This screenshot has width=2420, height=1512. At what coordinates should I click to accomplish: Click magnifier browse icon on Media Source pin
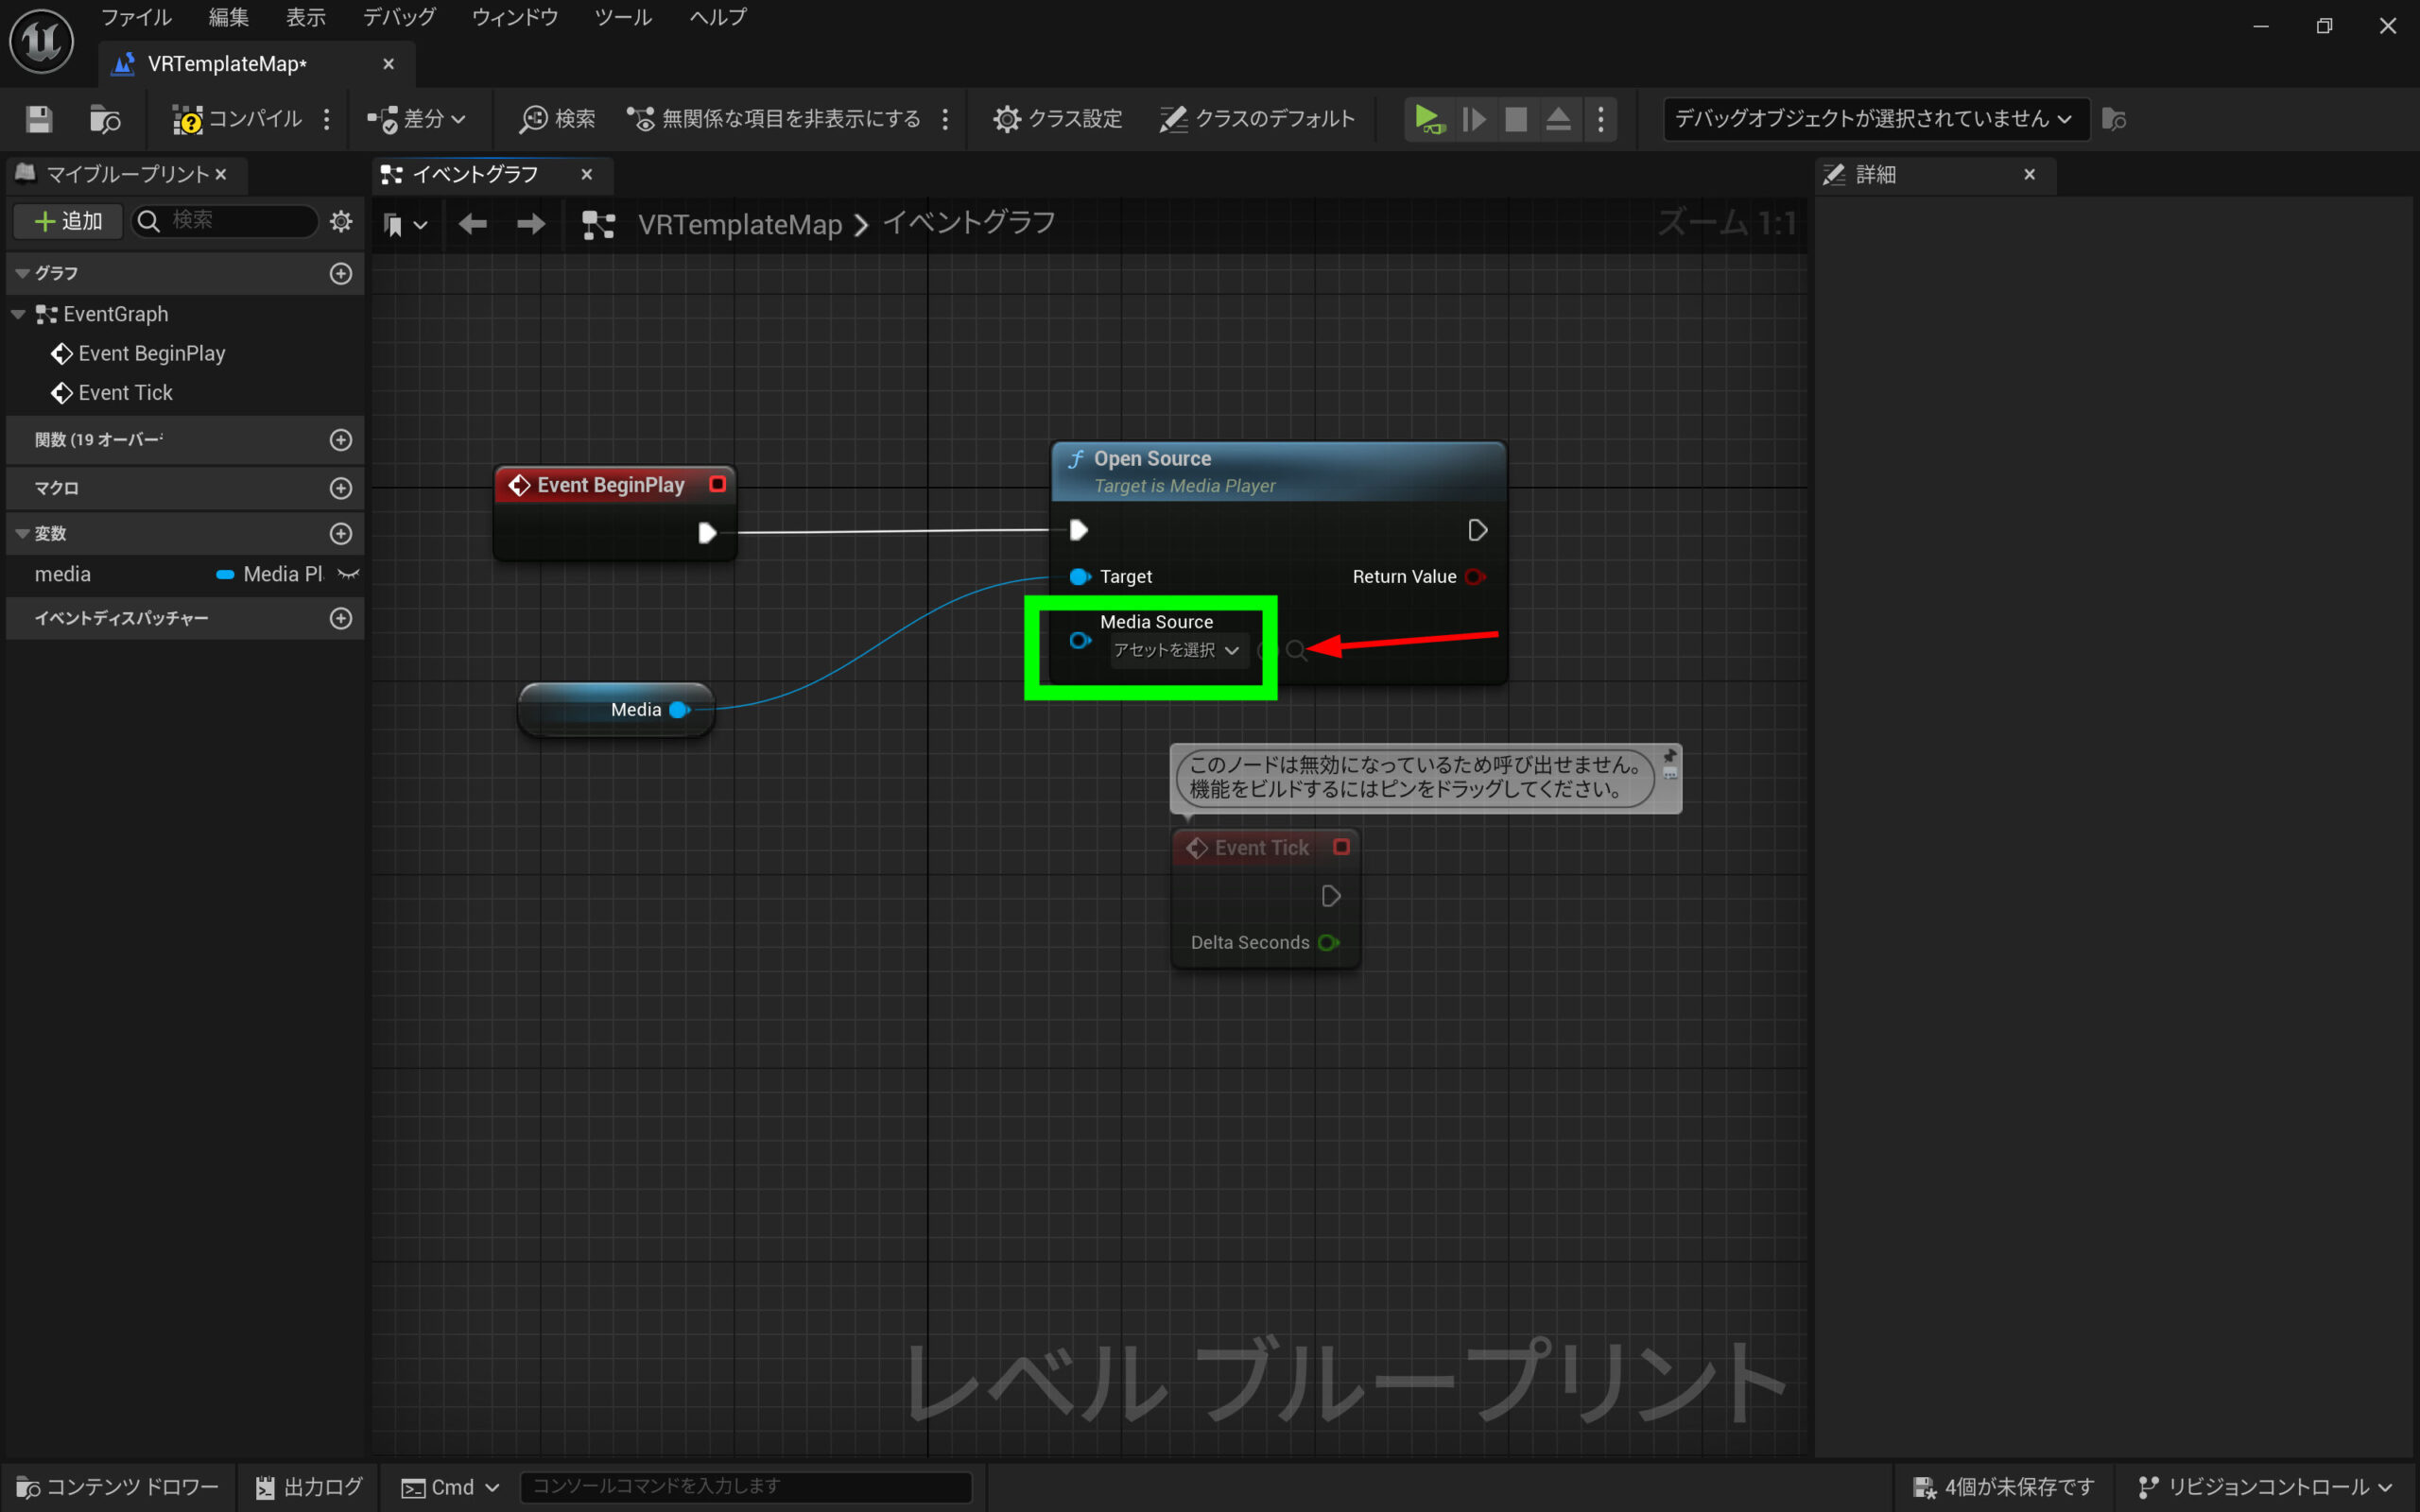click(1295, 651)
